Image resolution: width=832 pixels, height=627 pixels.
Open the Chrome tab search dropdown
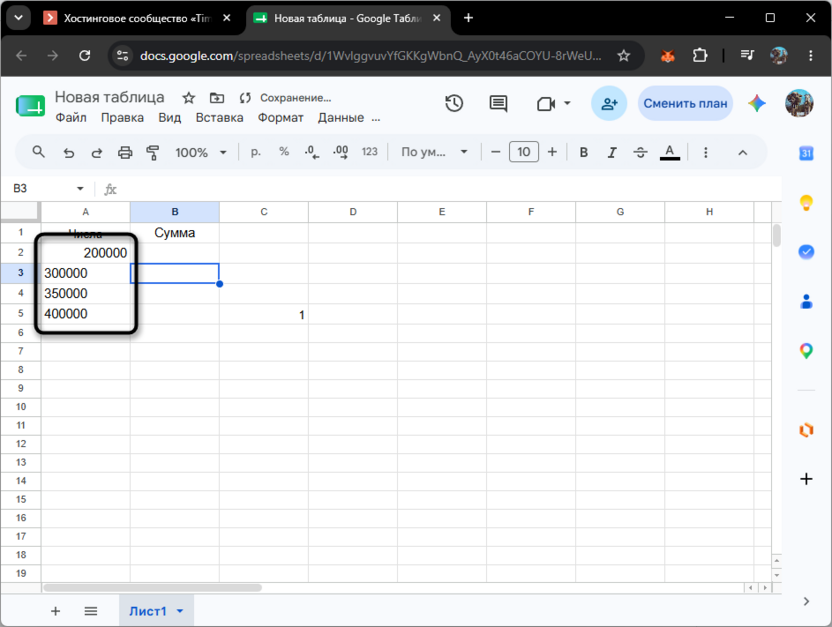pos(19,18)
